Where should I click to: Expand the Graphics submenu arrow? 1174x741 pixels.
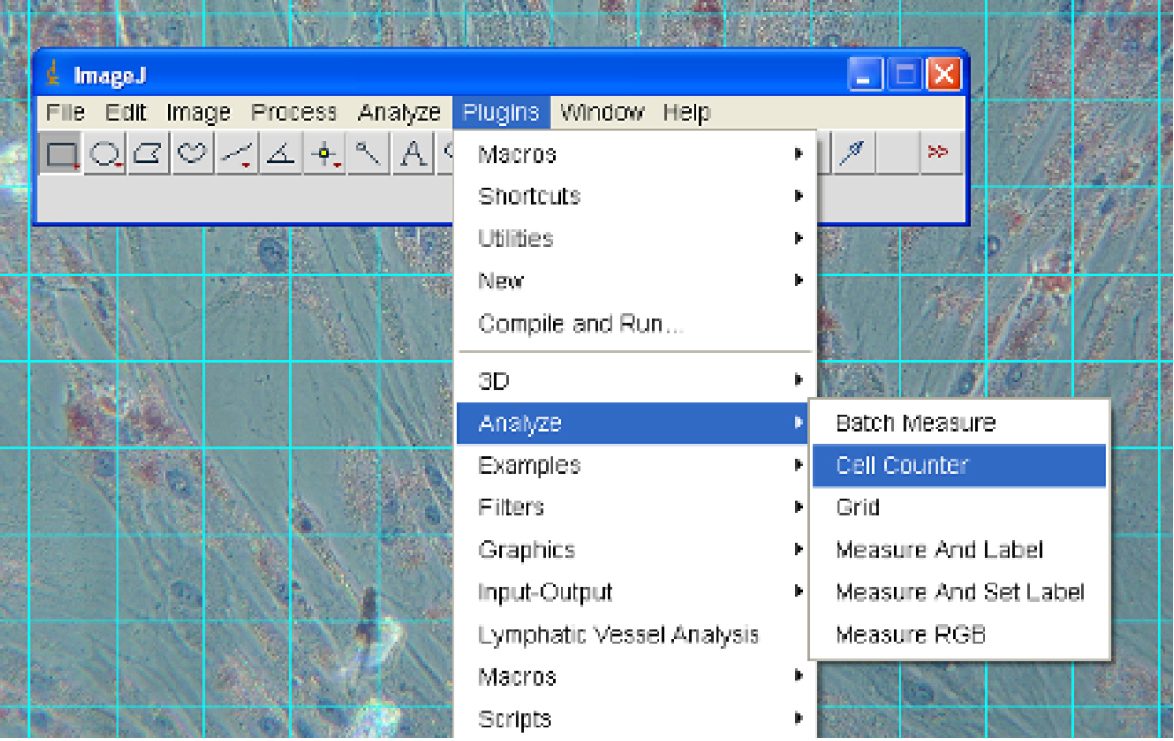(799, 549)
